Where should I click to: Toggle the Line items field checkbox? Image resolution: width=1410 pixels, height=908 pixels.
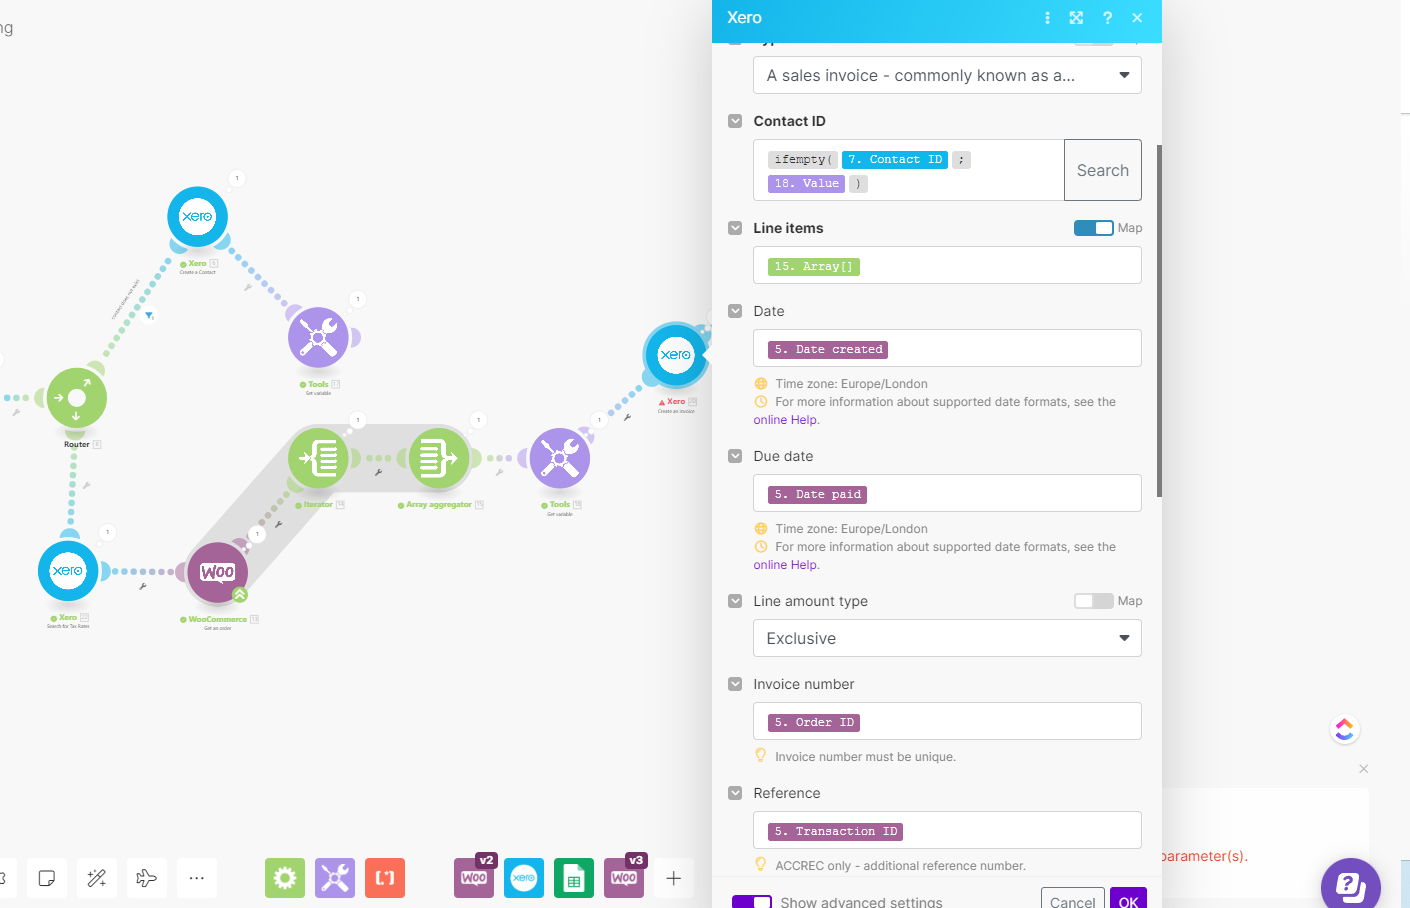[x=735, y=228]
